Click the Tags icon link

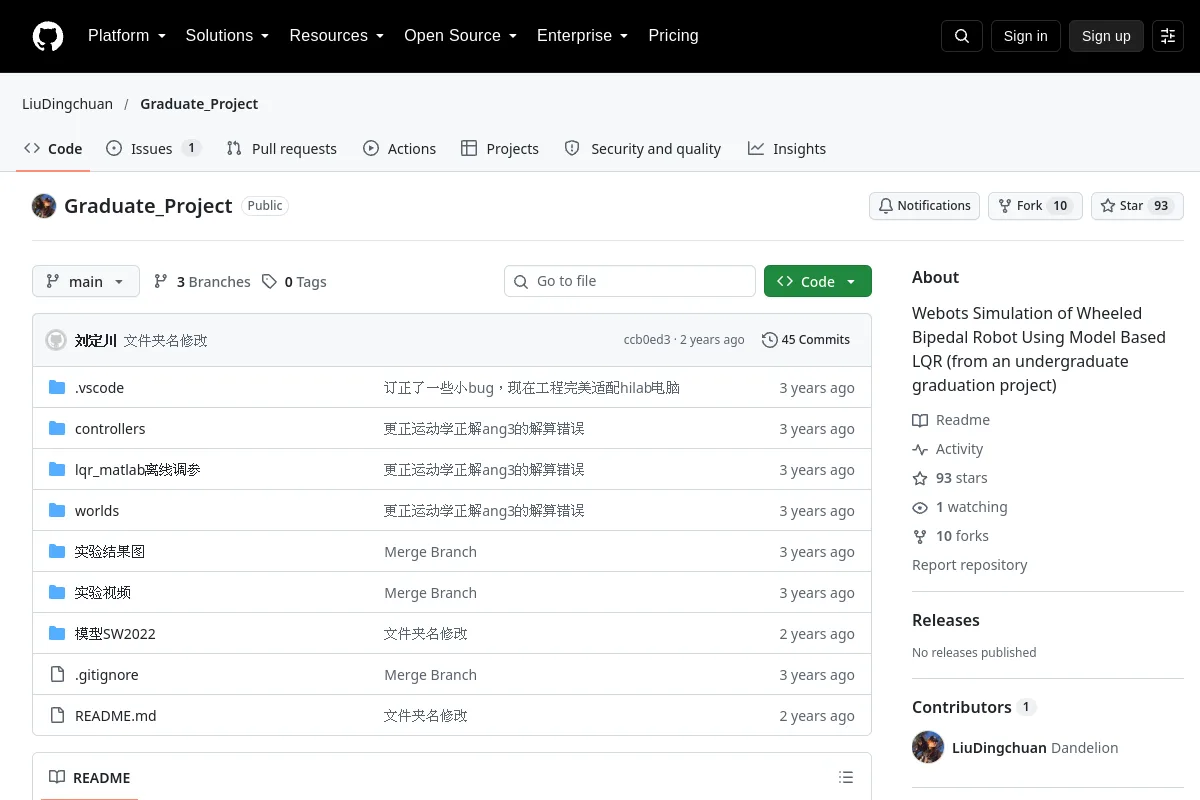coord(269,282)
